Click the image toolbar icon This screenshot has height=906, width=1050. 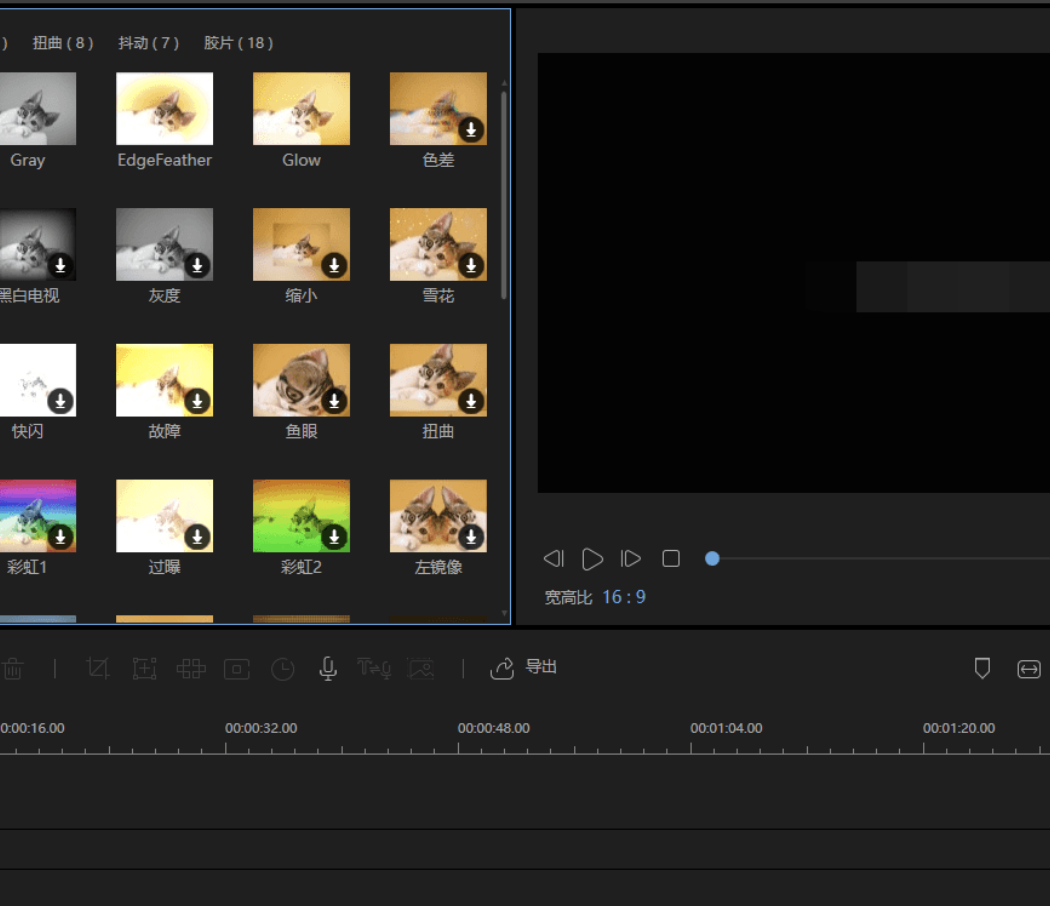coord(421,668)
